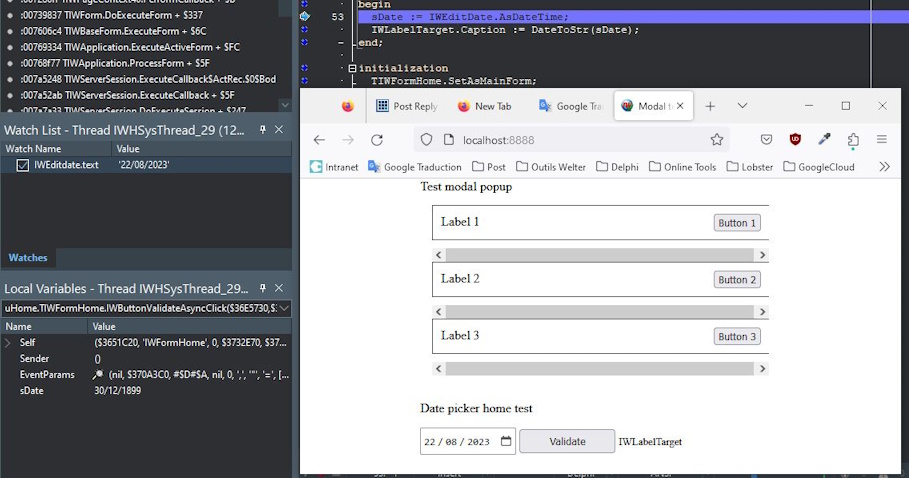List all tabs dropdown arrow
Screen dimensions: 909x478
(742, 106)
